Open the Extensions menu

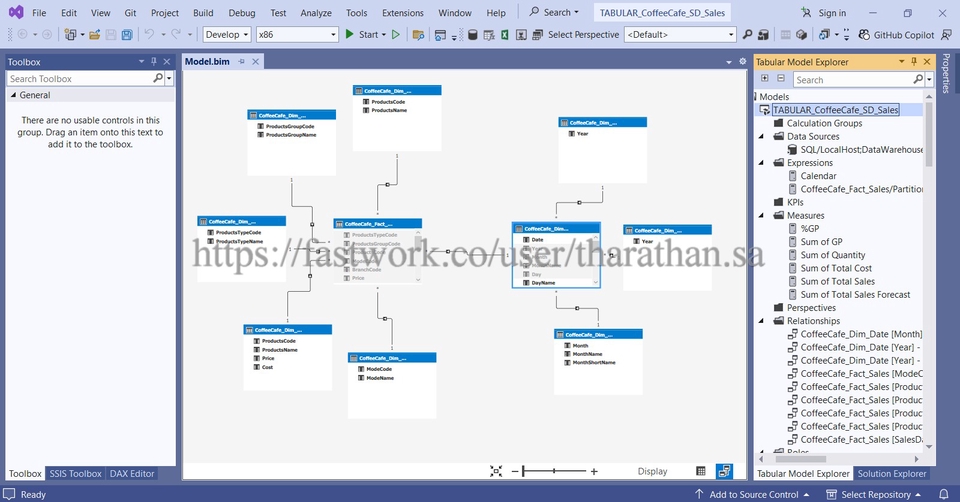pyautogui.click(x=402, y=13)
